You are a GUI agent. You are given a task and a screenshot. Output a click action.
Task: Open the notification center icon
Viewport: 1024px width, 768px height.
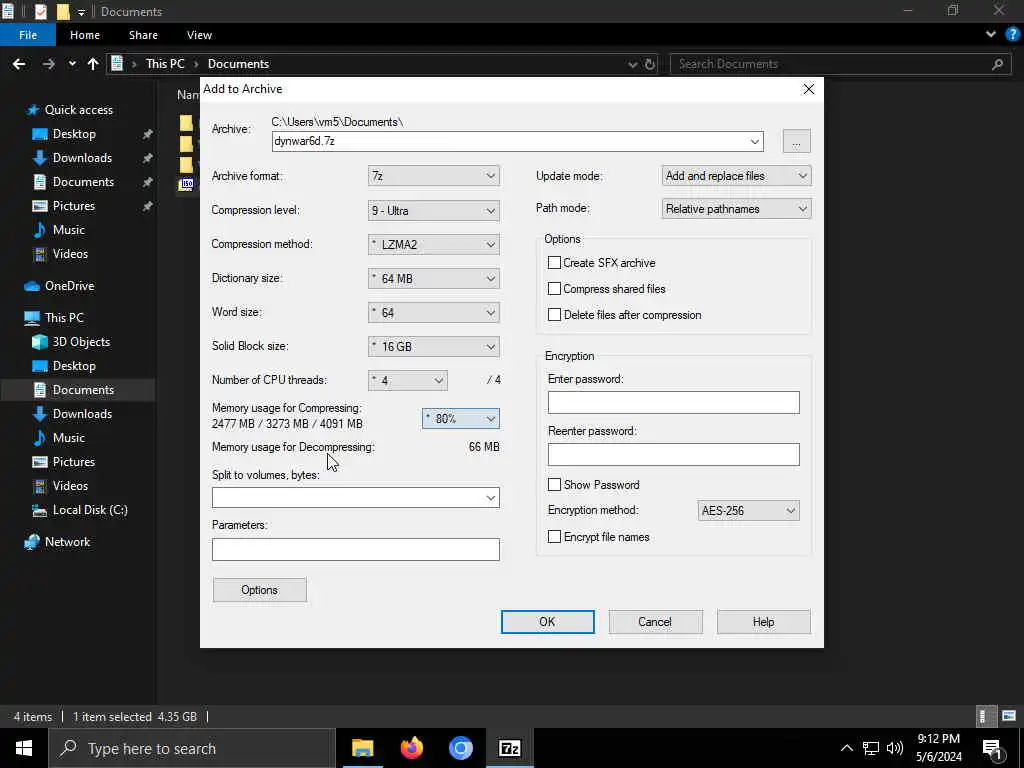992,748
